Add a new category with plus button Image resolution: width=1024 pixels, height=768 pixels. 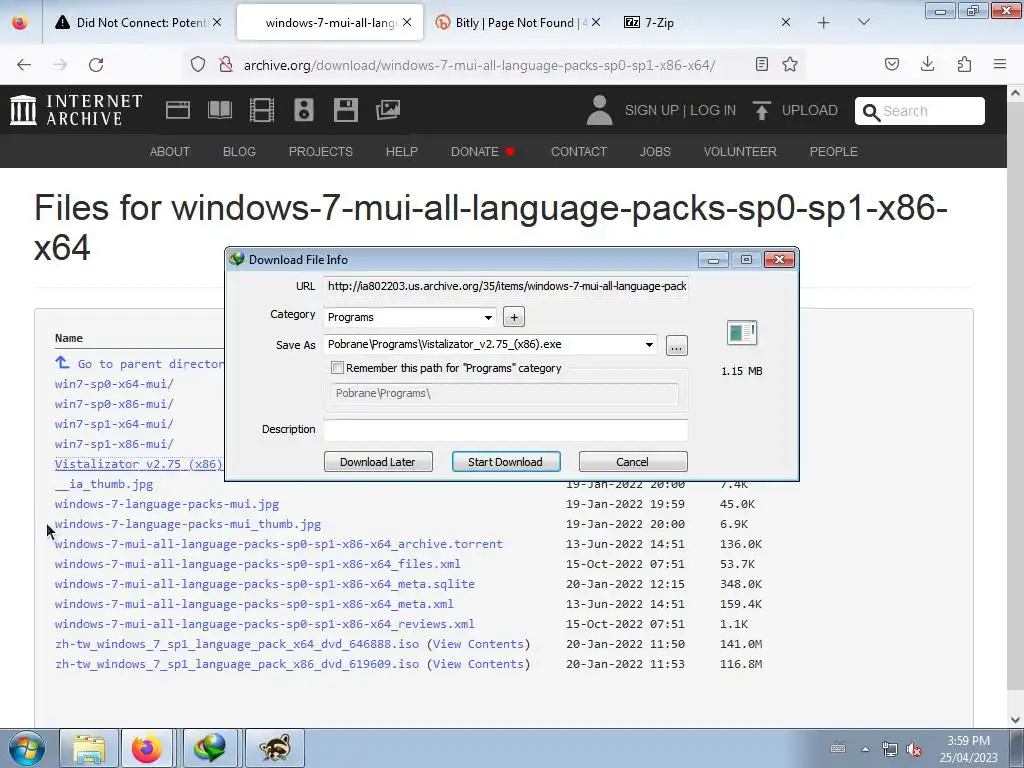pos(514,317)
